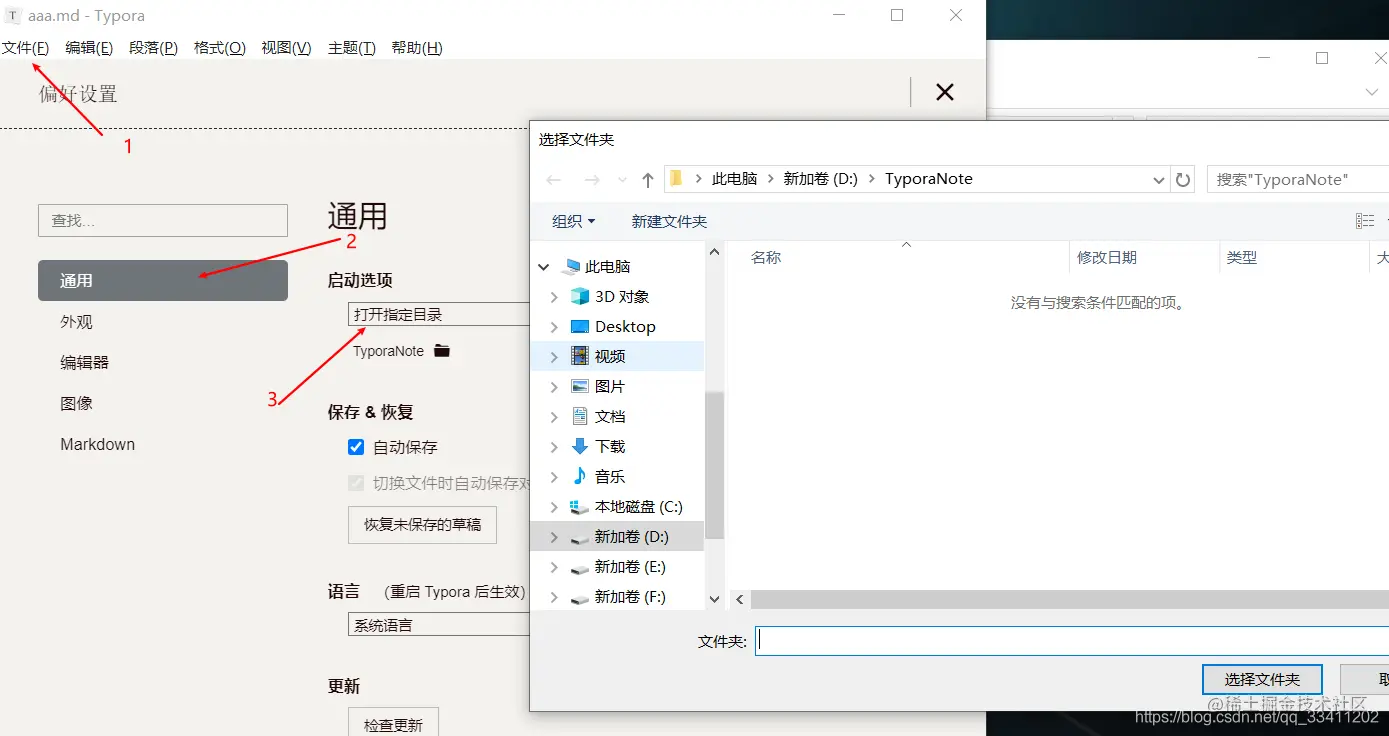Click the yellow folder icon in the address bar

[x=676, y=178]
